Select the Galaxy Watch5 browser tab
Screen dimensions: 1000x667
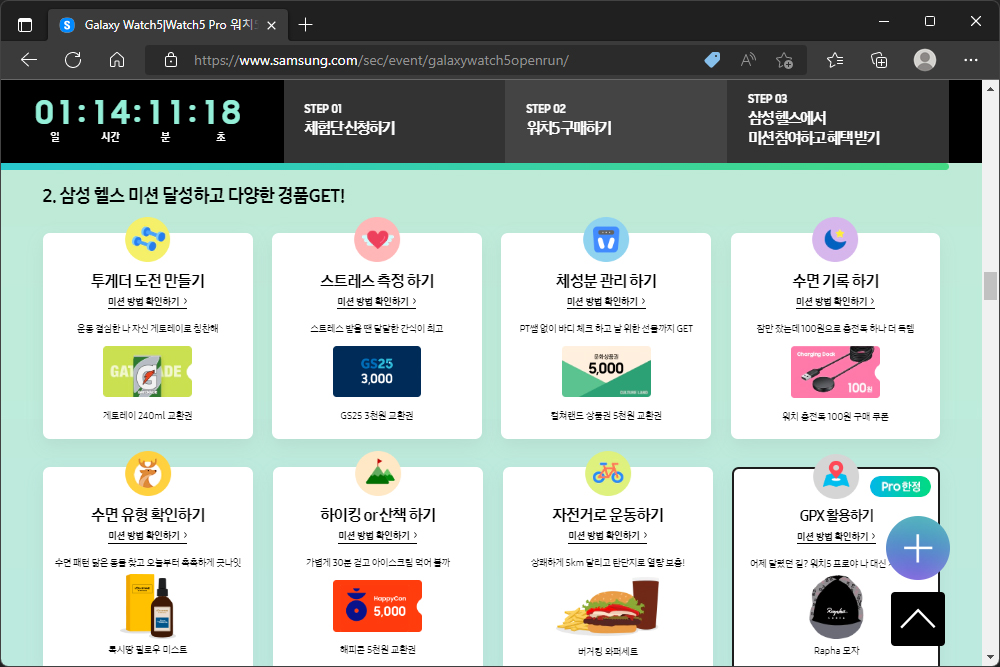pos(168,25)
